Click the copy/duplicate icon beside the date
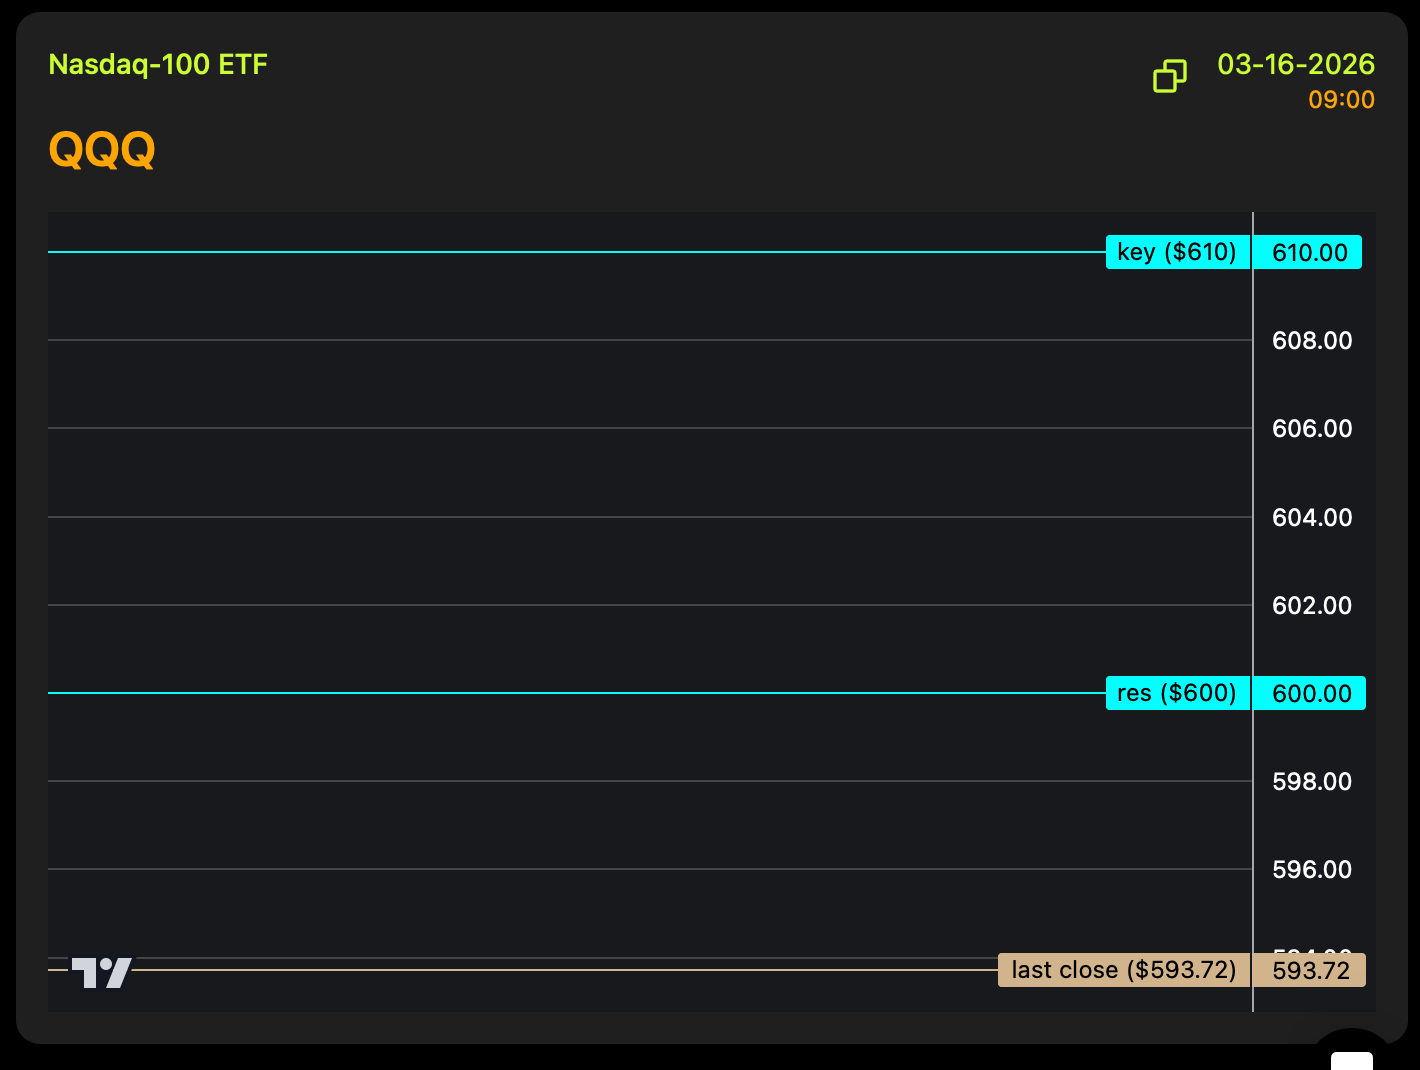 click(x=1169, y=76)
